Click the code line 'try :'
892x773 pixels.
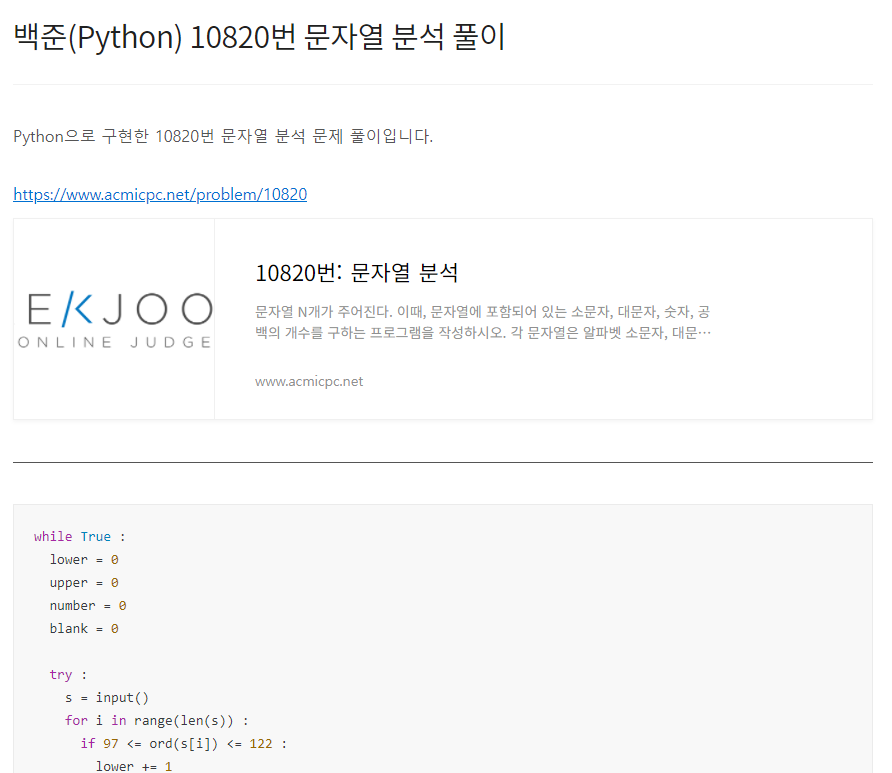coord(68,675)
